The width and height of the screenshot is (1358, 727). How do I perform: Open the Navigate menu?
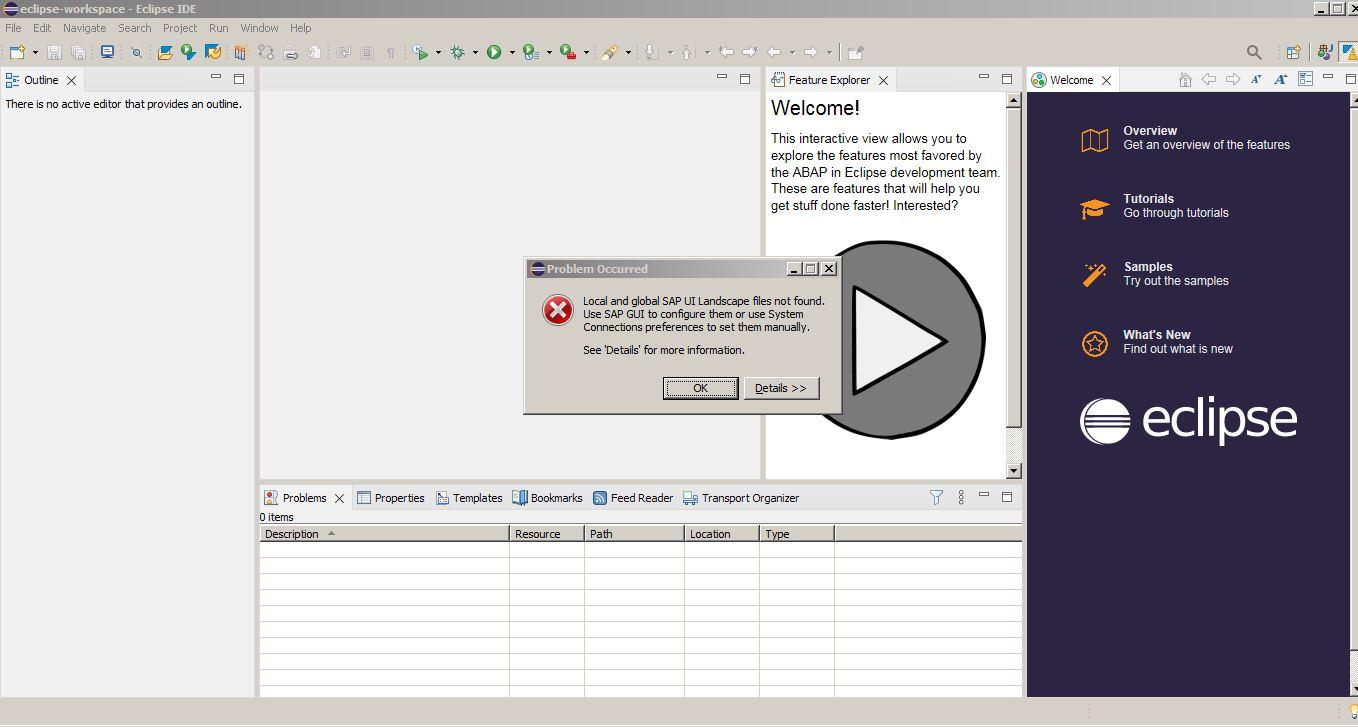coord(84,28)
